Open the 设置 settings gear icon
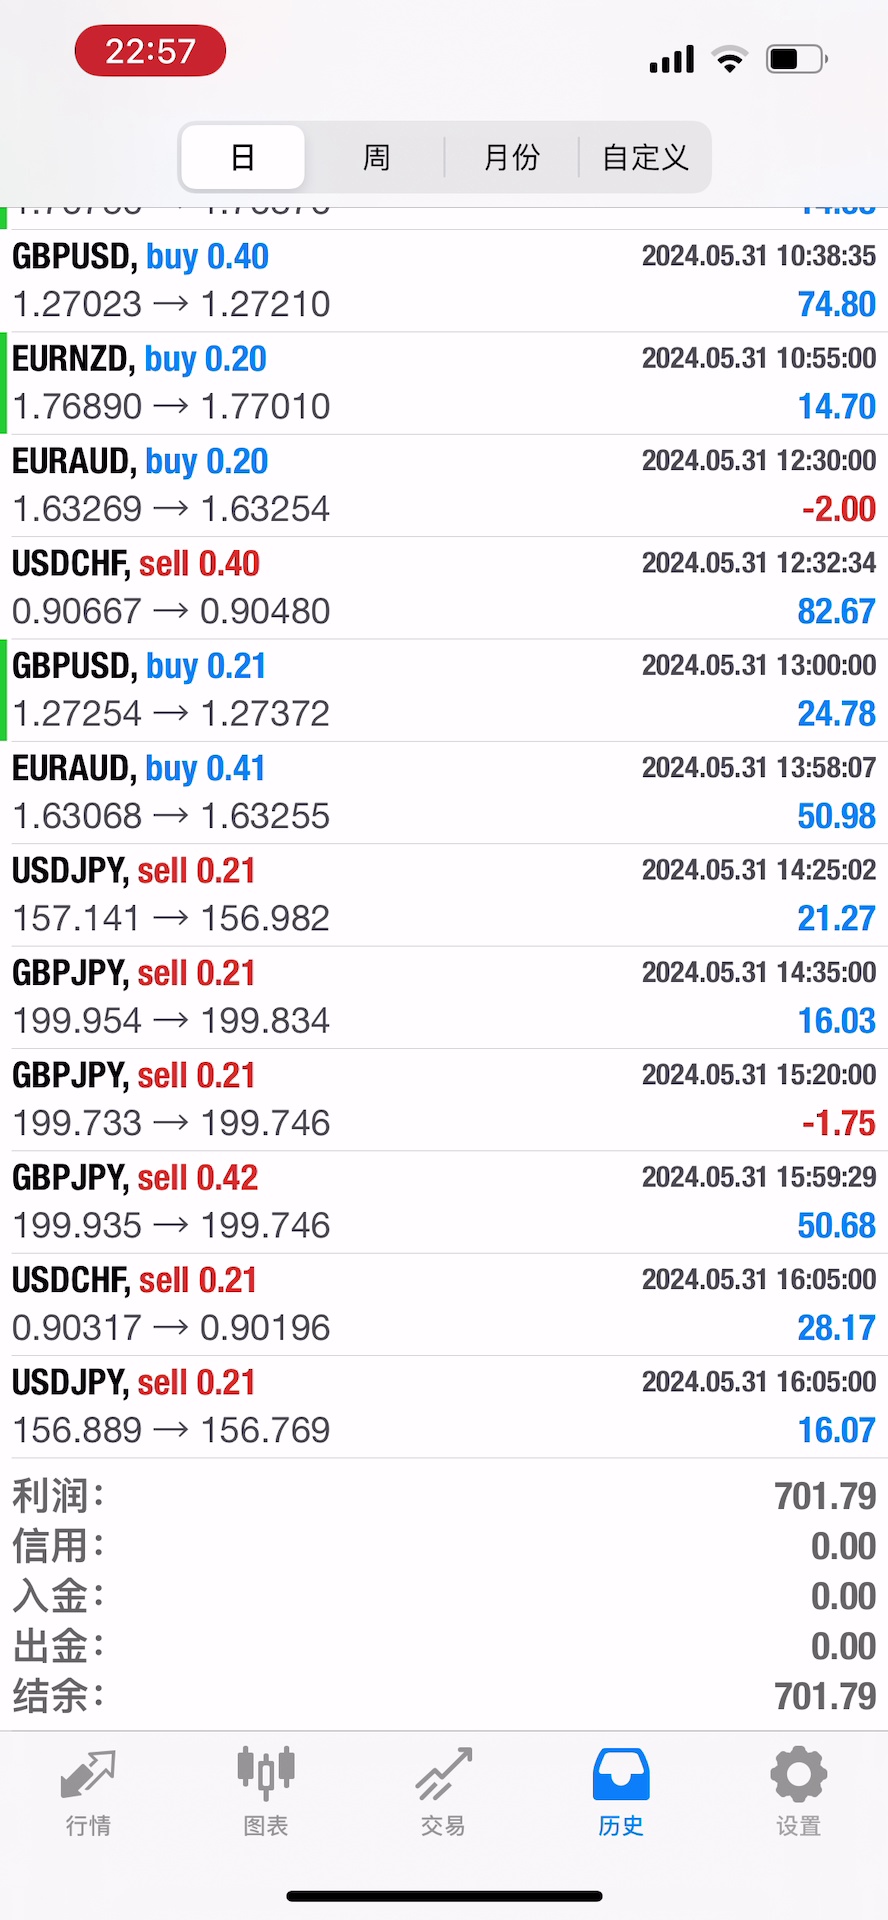Screen dimensions: 888x1920 798,1776
